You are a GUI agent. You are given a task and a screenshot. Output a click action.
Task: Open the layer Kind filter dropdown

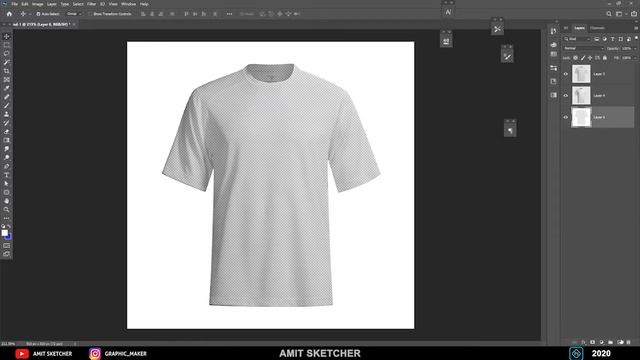(577, 39)
